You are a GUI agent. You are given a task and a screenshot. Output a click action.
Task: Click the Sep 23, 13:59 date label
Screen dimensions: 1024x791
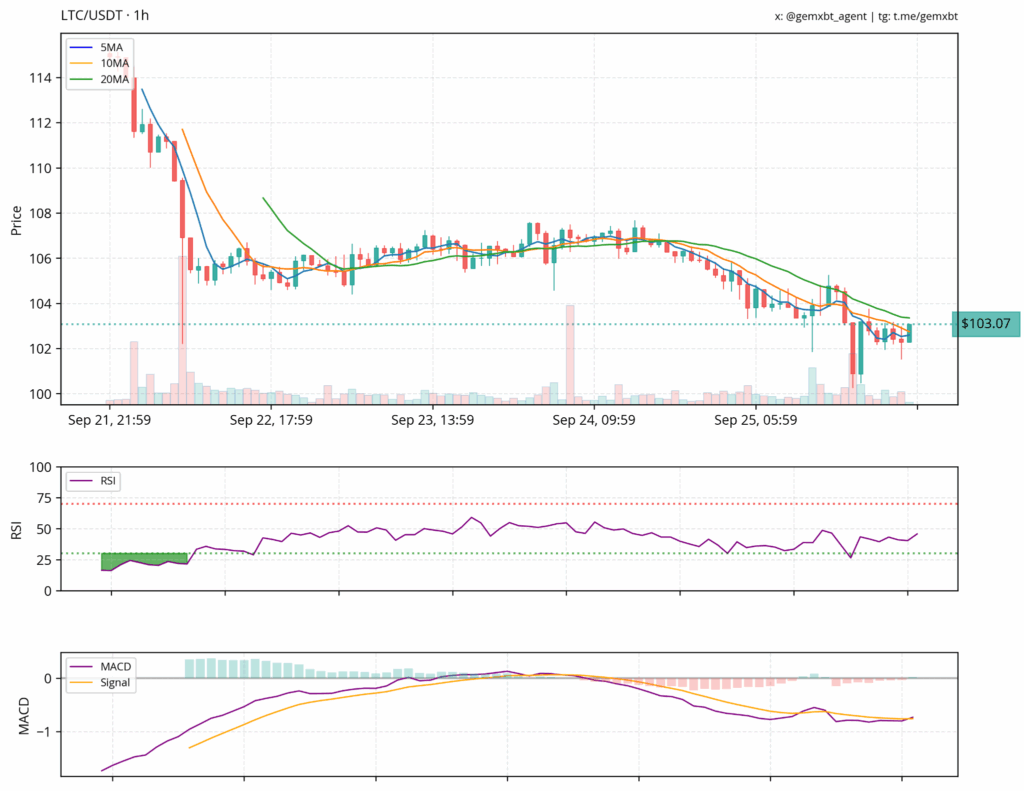[432, 420]
